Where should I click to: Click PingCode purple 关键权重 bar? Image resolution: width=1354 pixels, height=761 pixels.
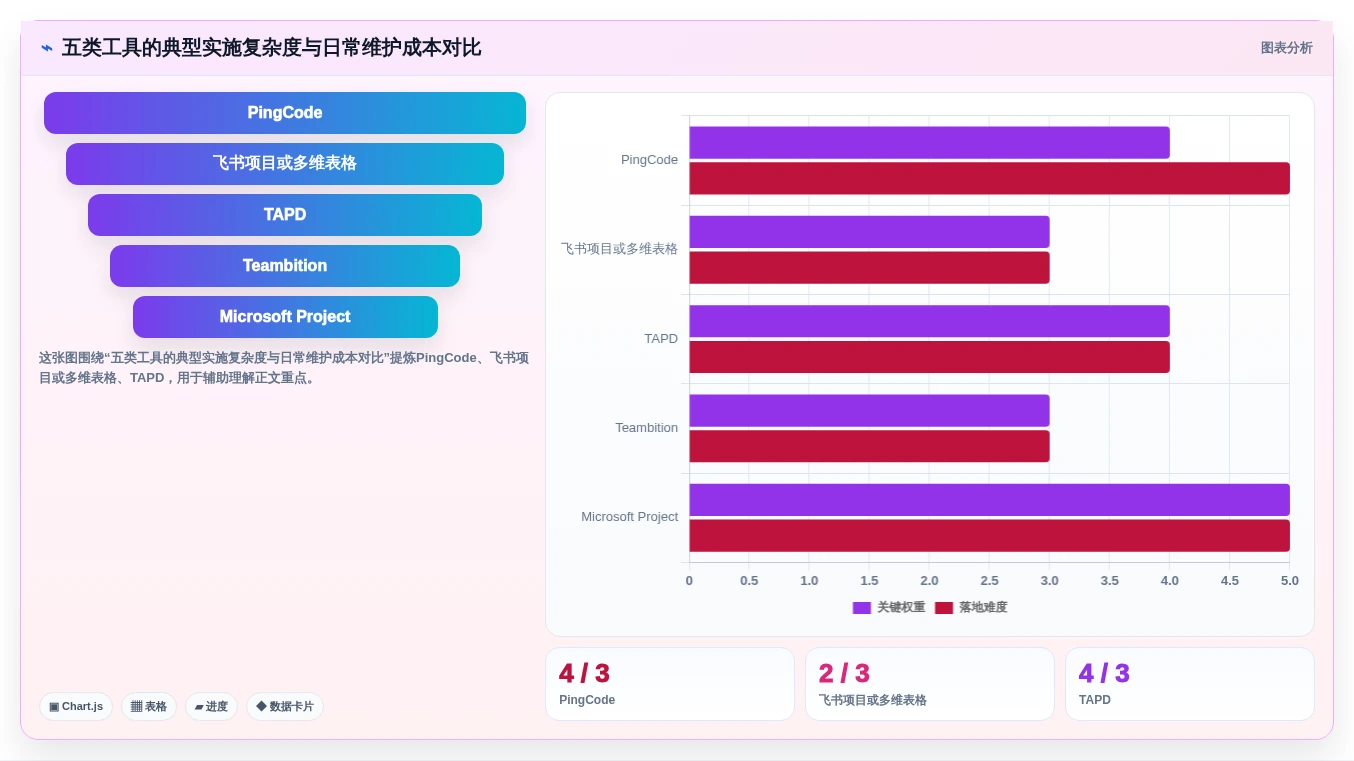[929, 143]
